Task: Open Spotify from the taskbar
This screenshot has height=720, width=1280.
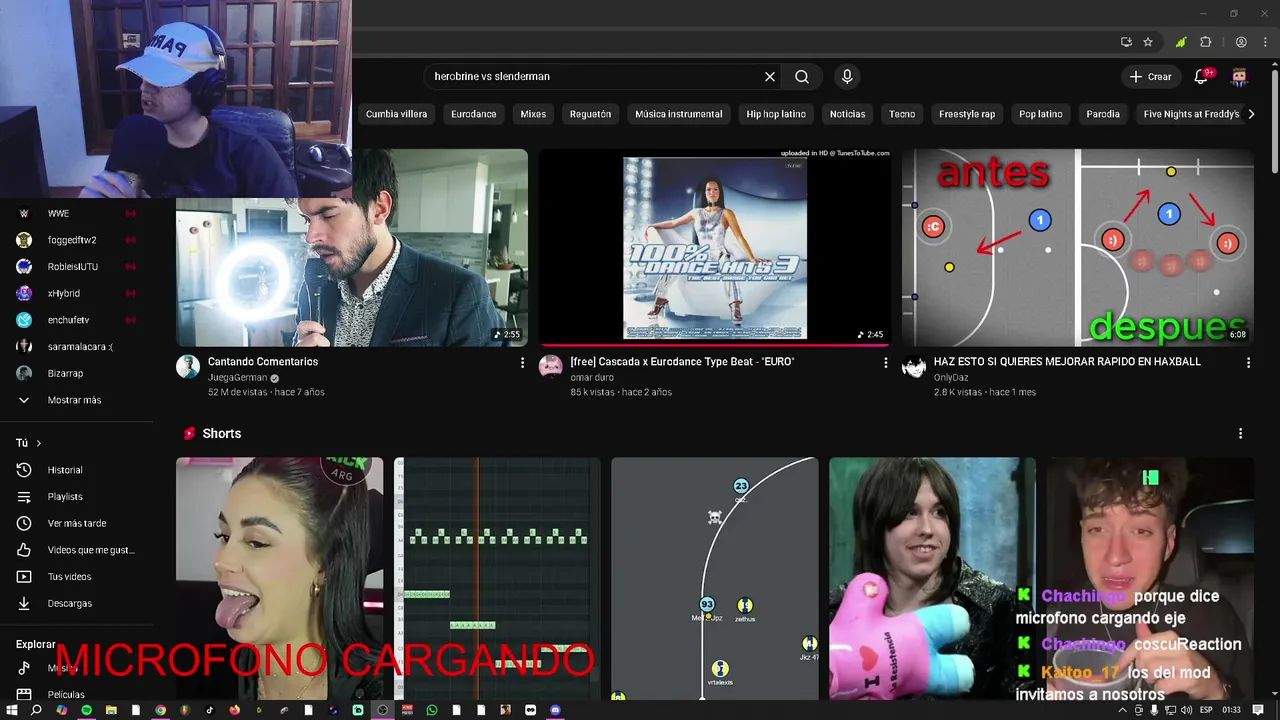Action: (86, 710)
